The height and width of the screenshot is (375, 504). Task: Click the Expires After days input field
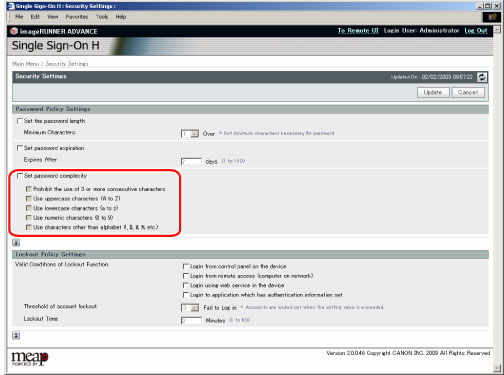click(191, 161)
